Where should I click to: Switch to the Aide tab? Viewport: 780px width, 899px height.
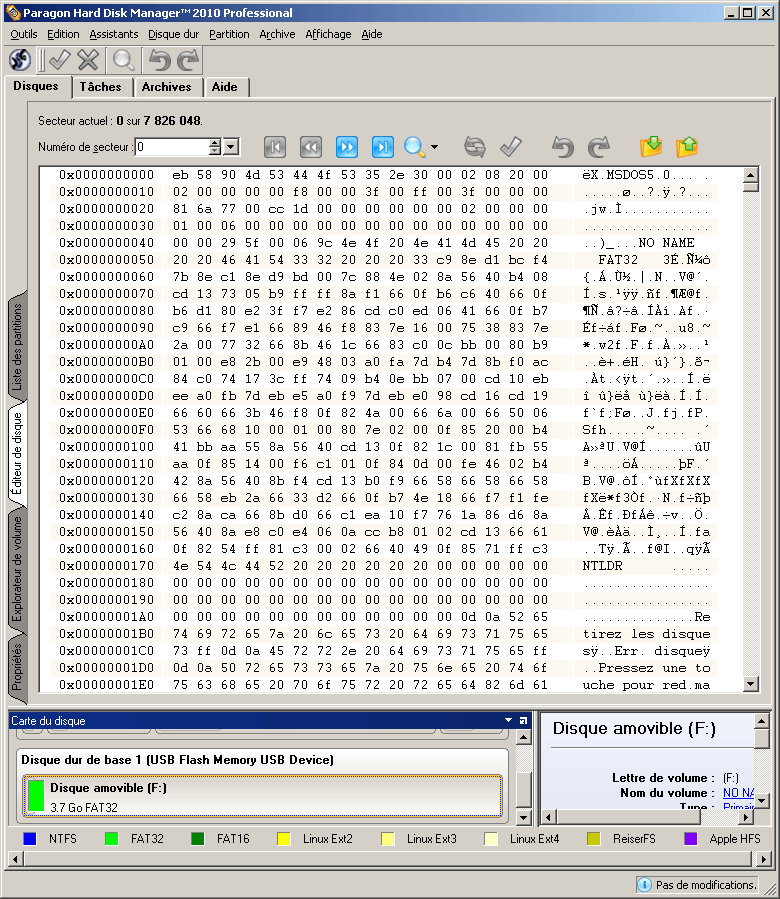tap(225, 87)
